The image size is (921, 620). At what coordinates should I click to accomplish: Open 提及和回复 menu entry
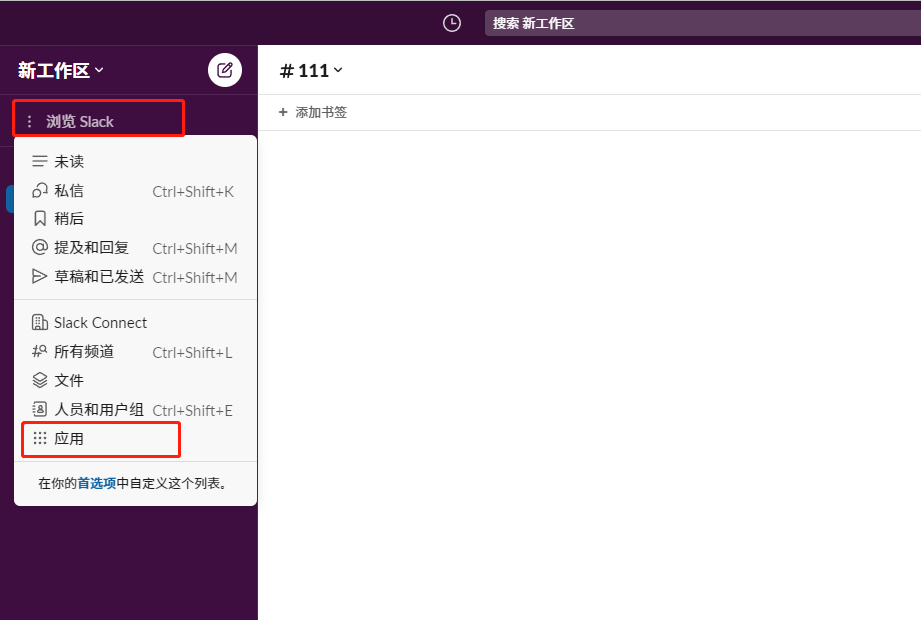pyautogui.click(x=136, y=247)
